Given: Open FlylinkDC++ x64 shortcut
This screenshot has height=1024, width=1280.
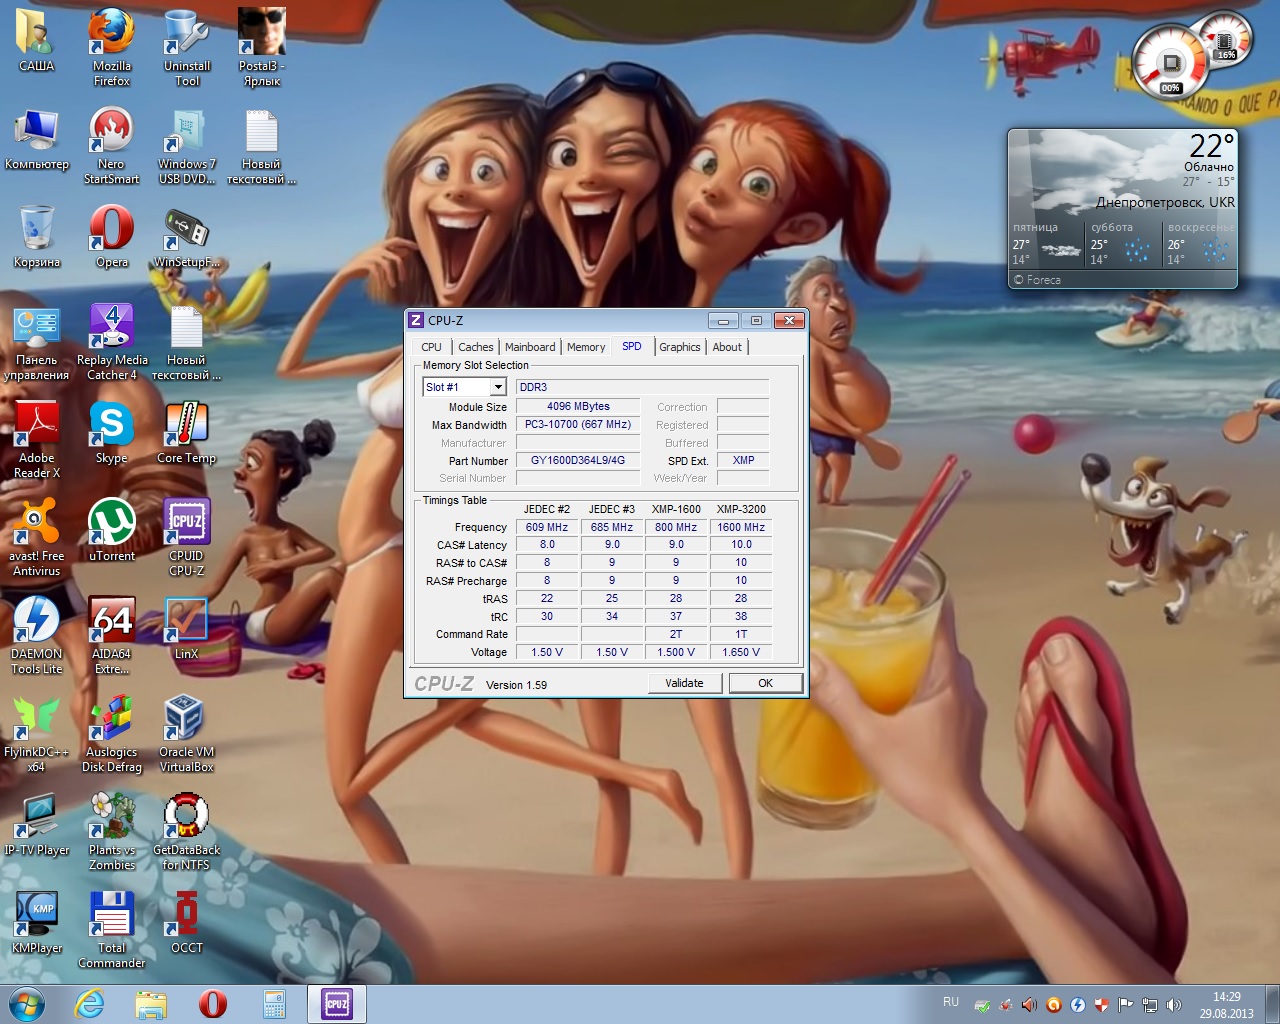Looking at the screenshot, I should pyautogui.click(x=37, y=734).
